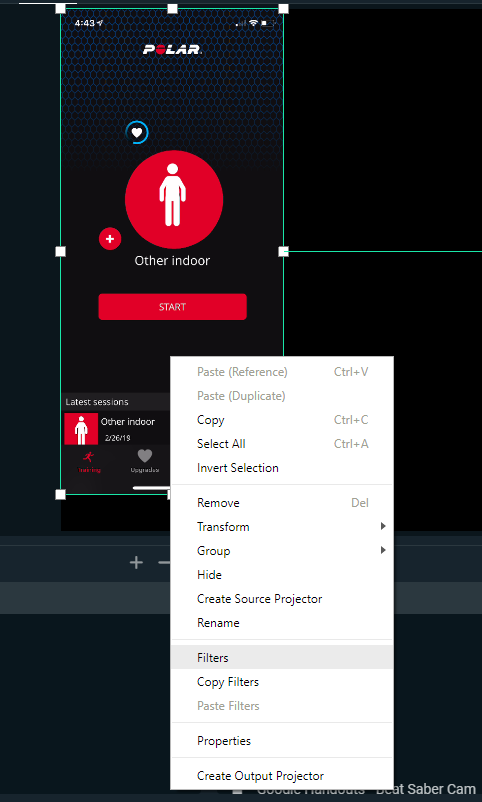Choose Copy Filters menu item
This screenshot has width=482, height=802.
[x=282, y=682]
